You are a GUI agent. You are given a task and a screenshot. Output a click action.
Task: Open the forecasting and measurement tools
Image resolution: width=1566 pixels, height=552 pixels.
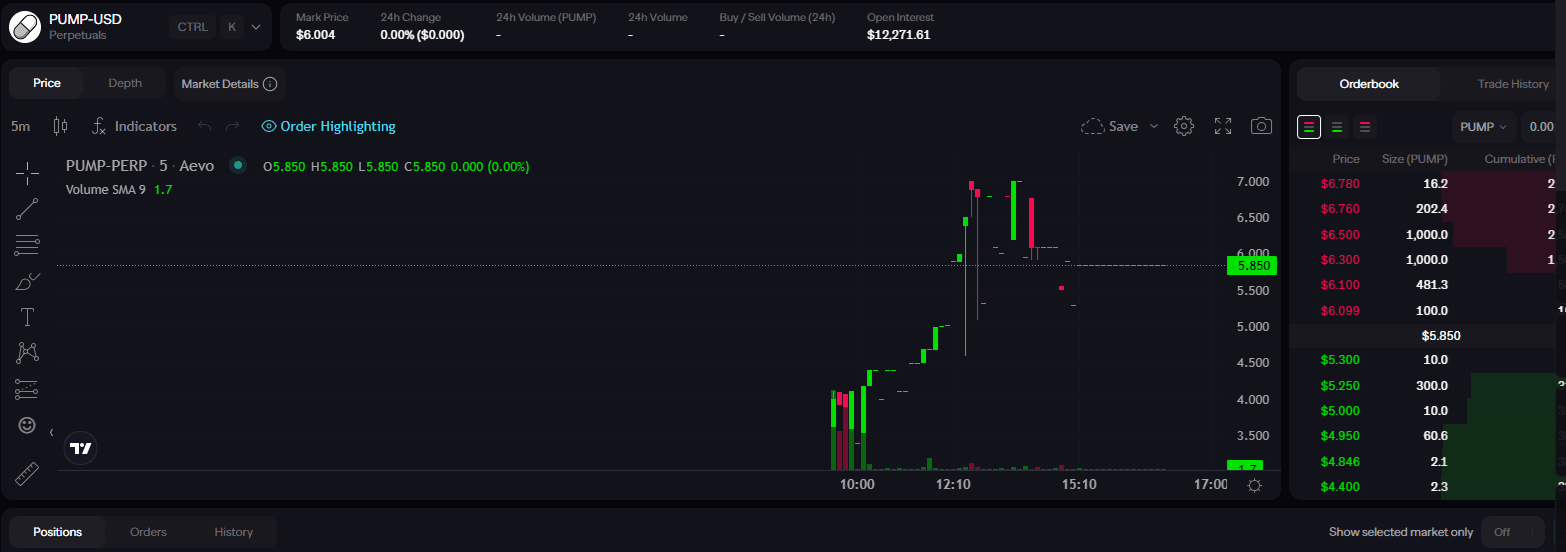coord(28,389)
